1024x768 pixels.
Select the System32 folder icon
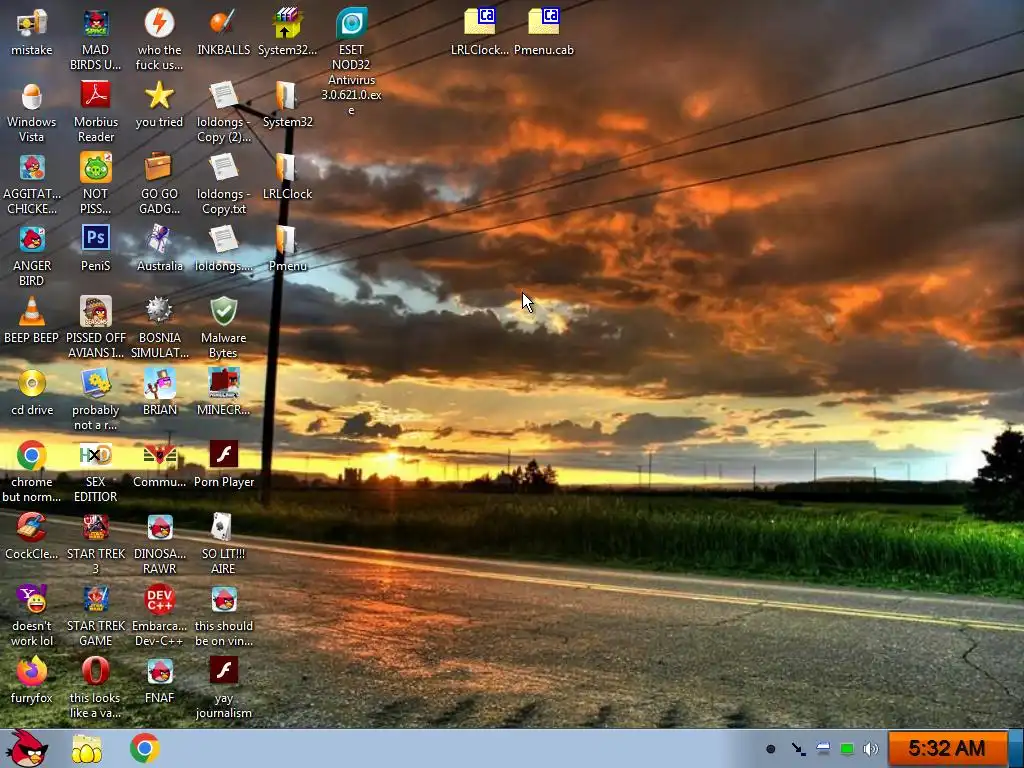point(287,97)
